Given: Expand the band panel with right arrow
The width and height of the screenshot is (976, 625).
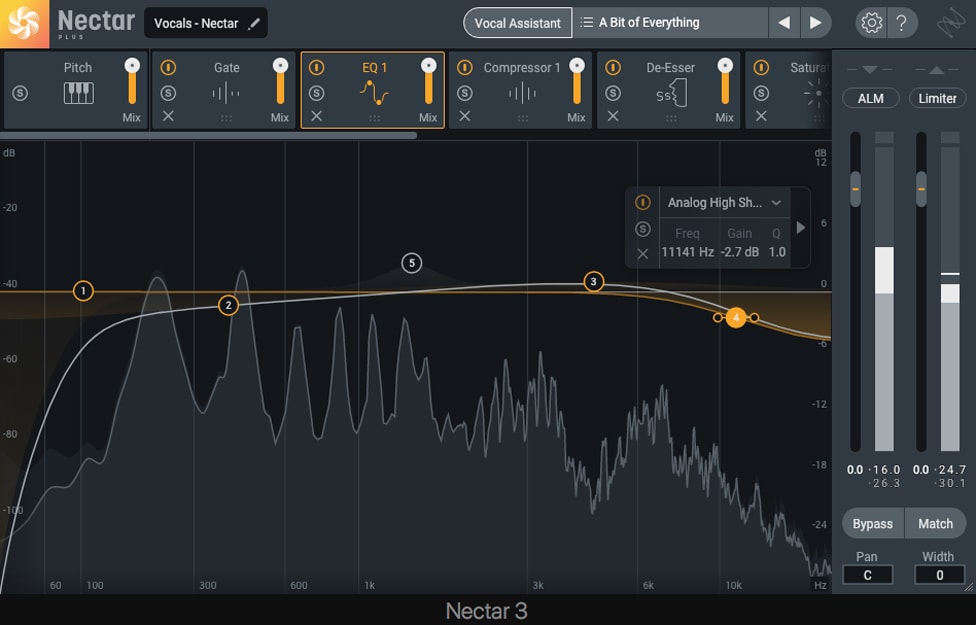Looking at the screenshot, I should pyautogui.click(x=801, y=228).
